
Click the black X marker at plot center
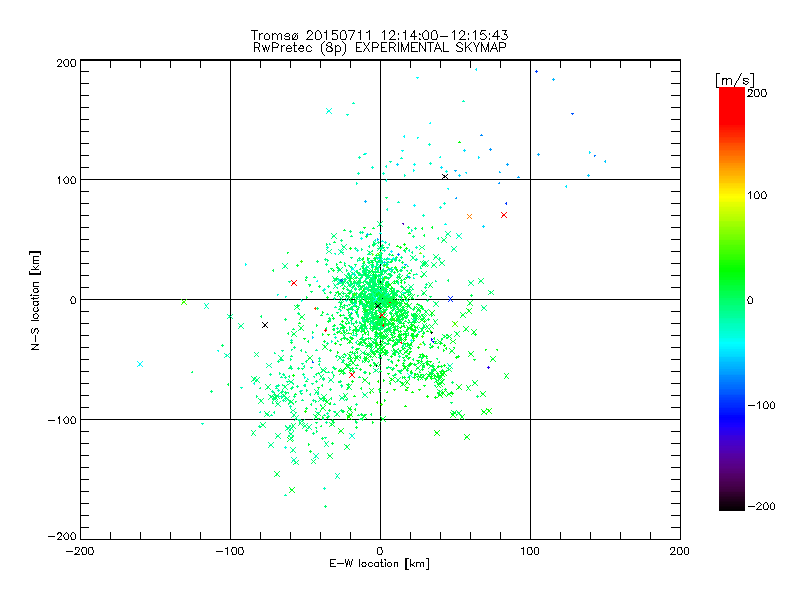[x=378, y=306]
